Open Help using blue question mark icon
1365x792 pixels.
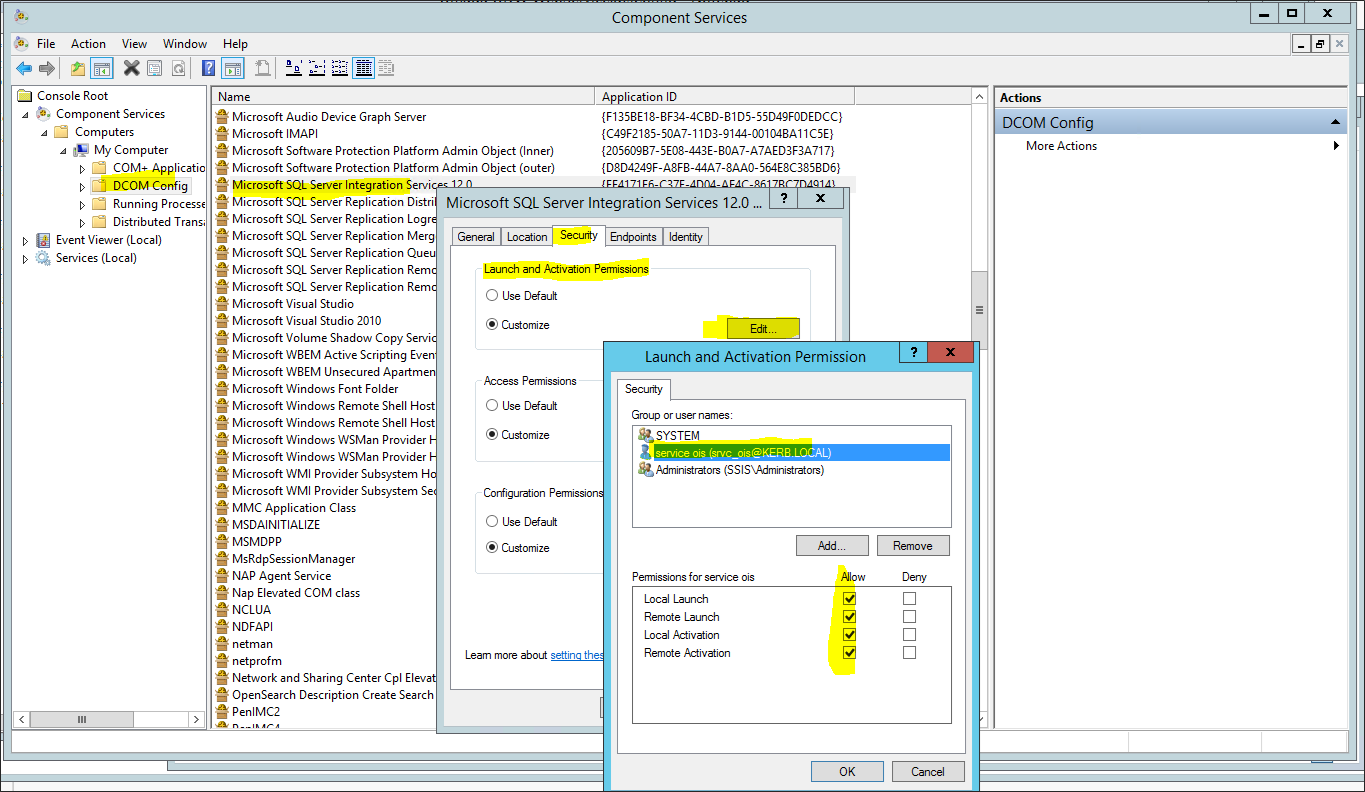tap(209, 68)
